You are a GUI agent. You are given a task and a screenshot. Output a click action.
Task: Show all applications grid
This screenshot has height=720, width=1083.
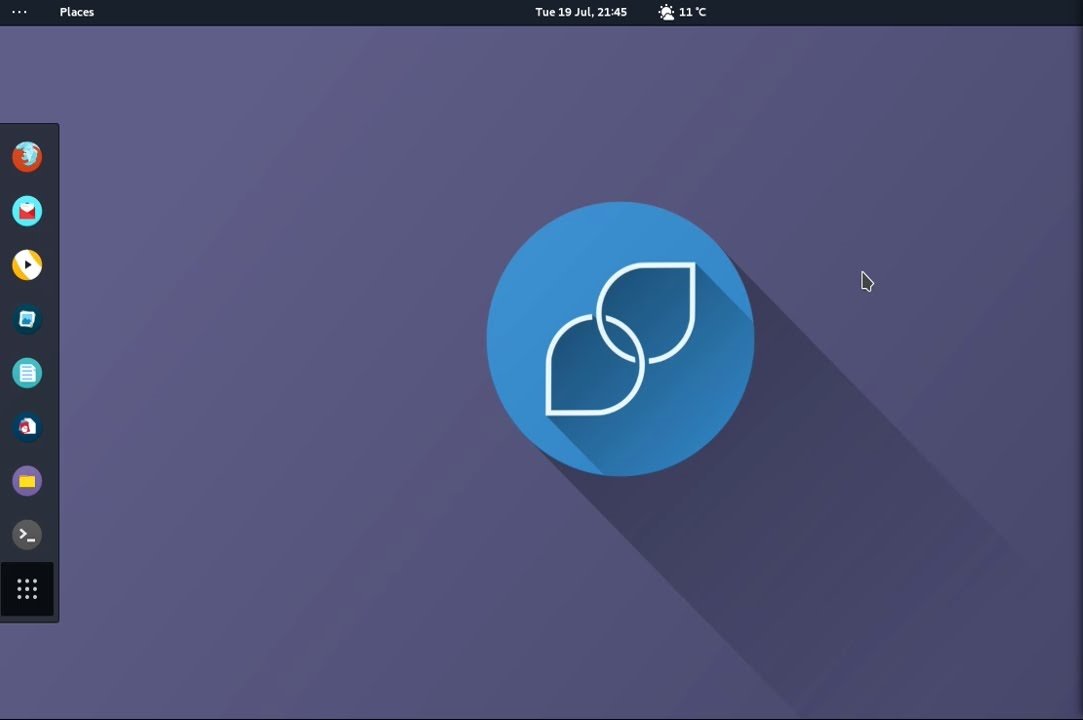click(27, 589)
